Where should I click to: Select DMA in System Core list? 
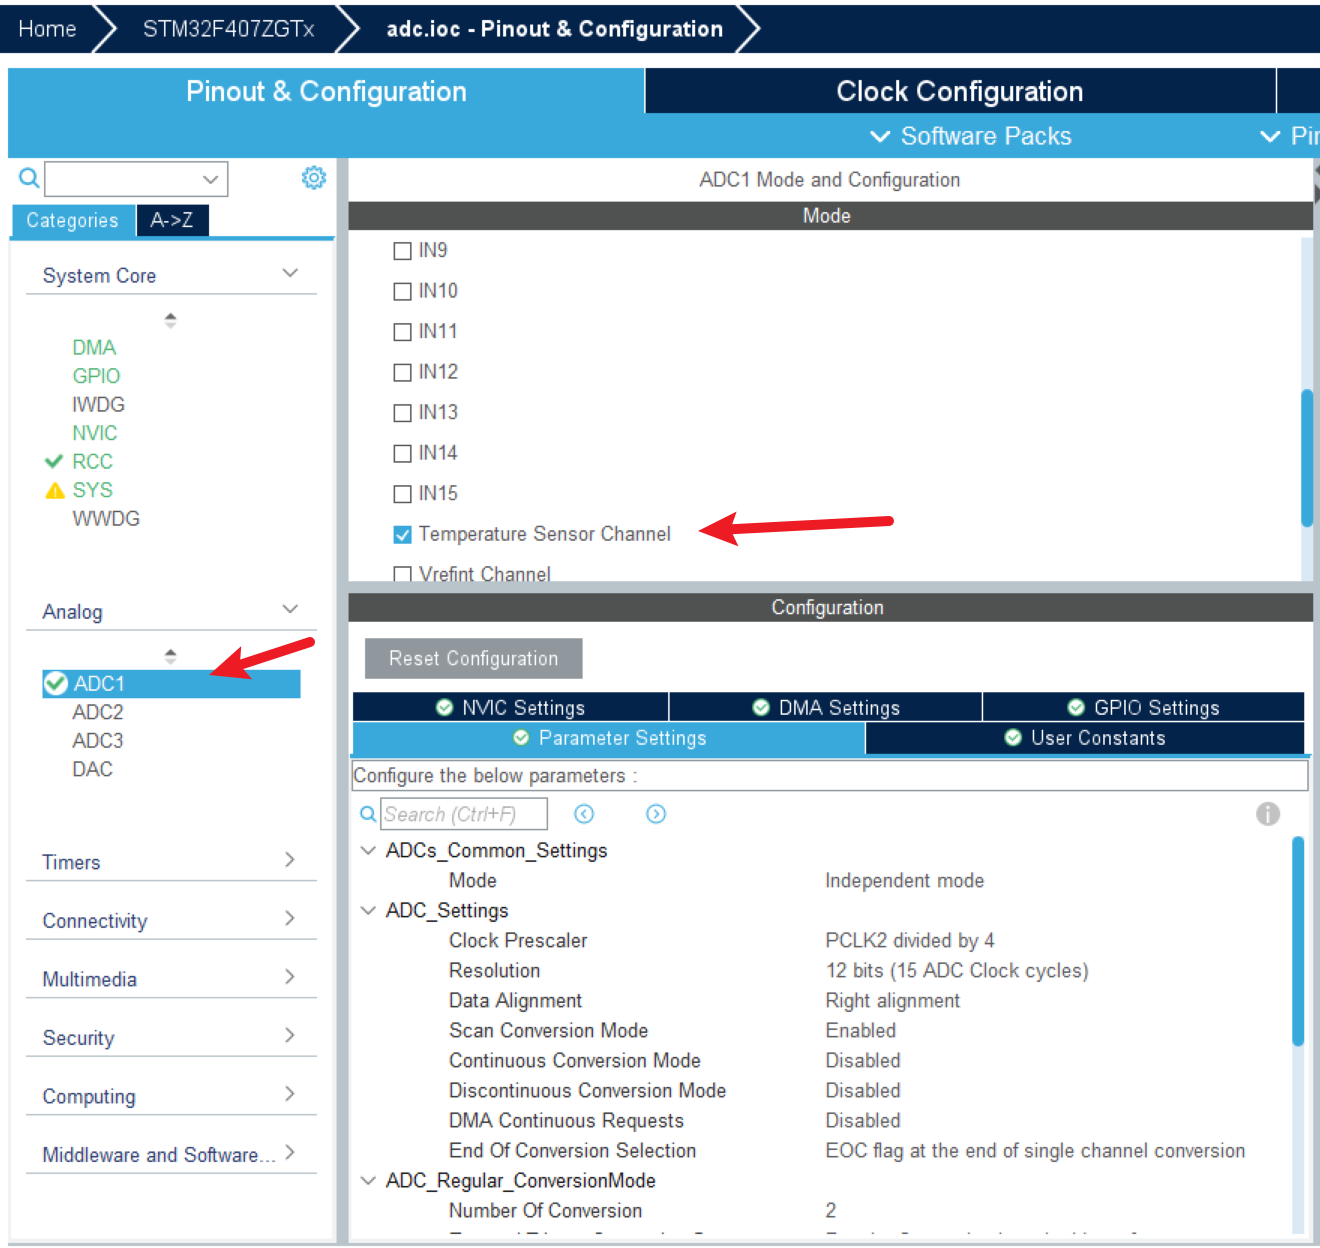coord(94,347)
